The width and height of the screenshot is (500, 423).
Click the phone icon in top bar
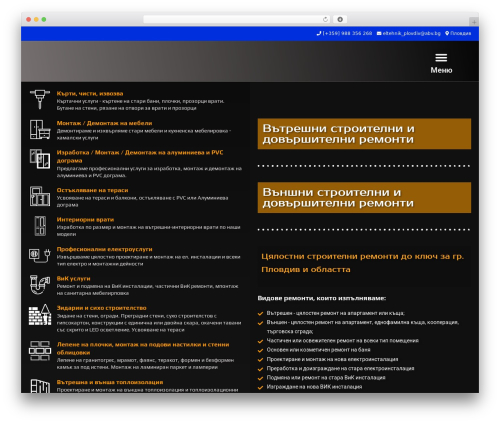319,33
